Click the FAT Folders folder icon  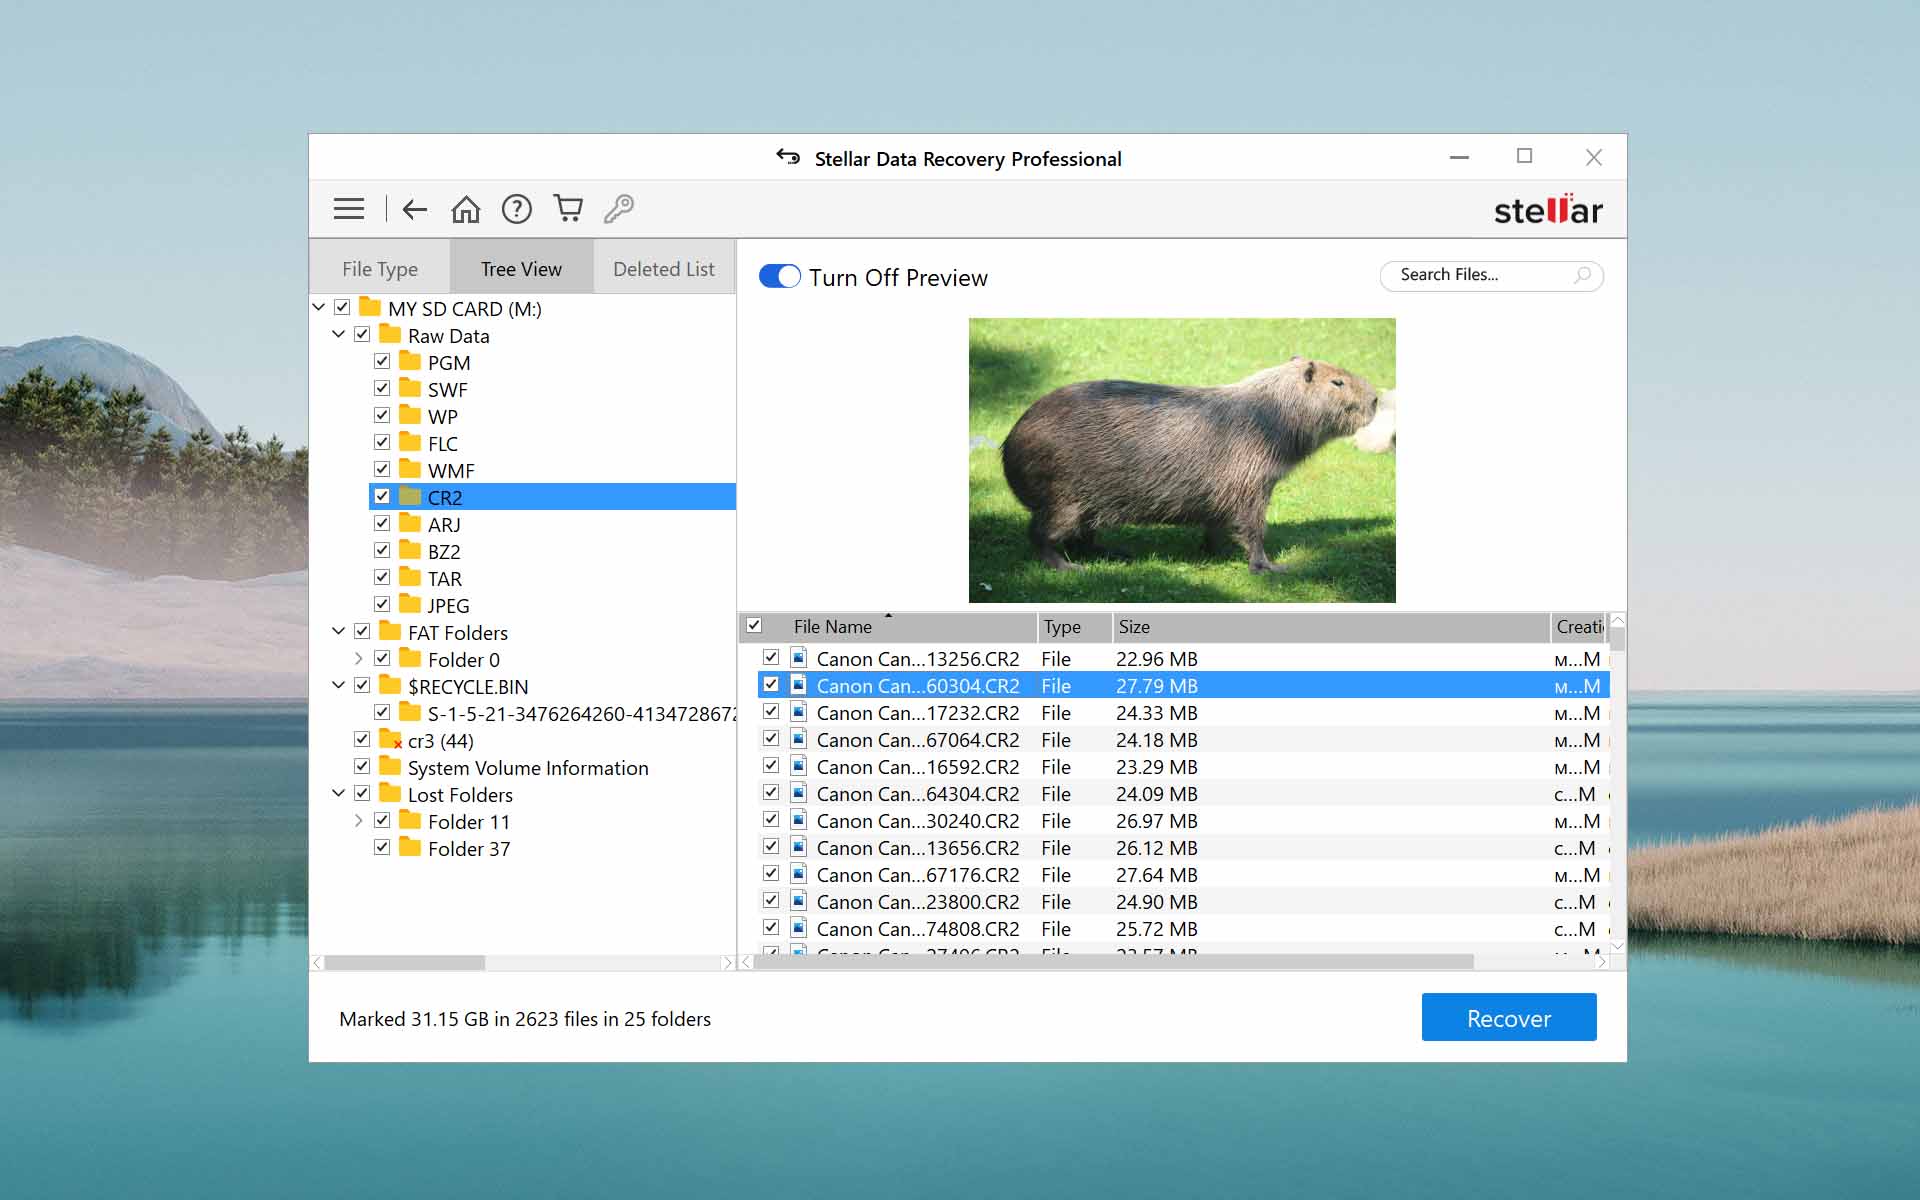tap(390, 631)
